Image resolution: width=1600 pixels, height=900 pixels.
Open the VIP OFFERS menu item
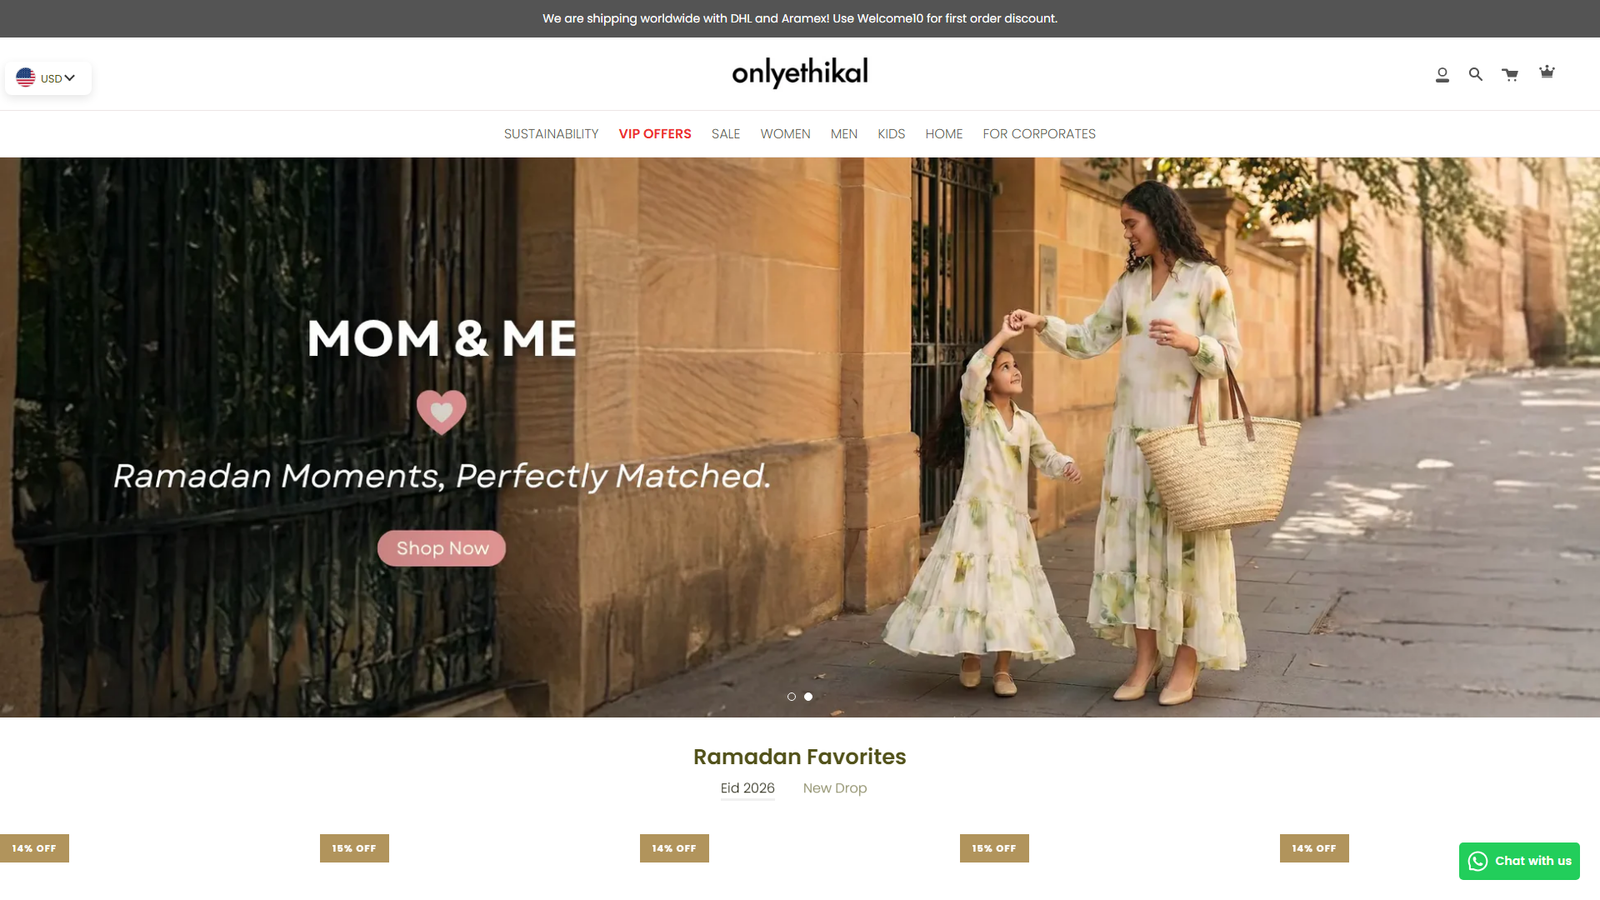655,134
